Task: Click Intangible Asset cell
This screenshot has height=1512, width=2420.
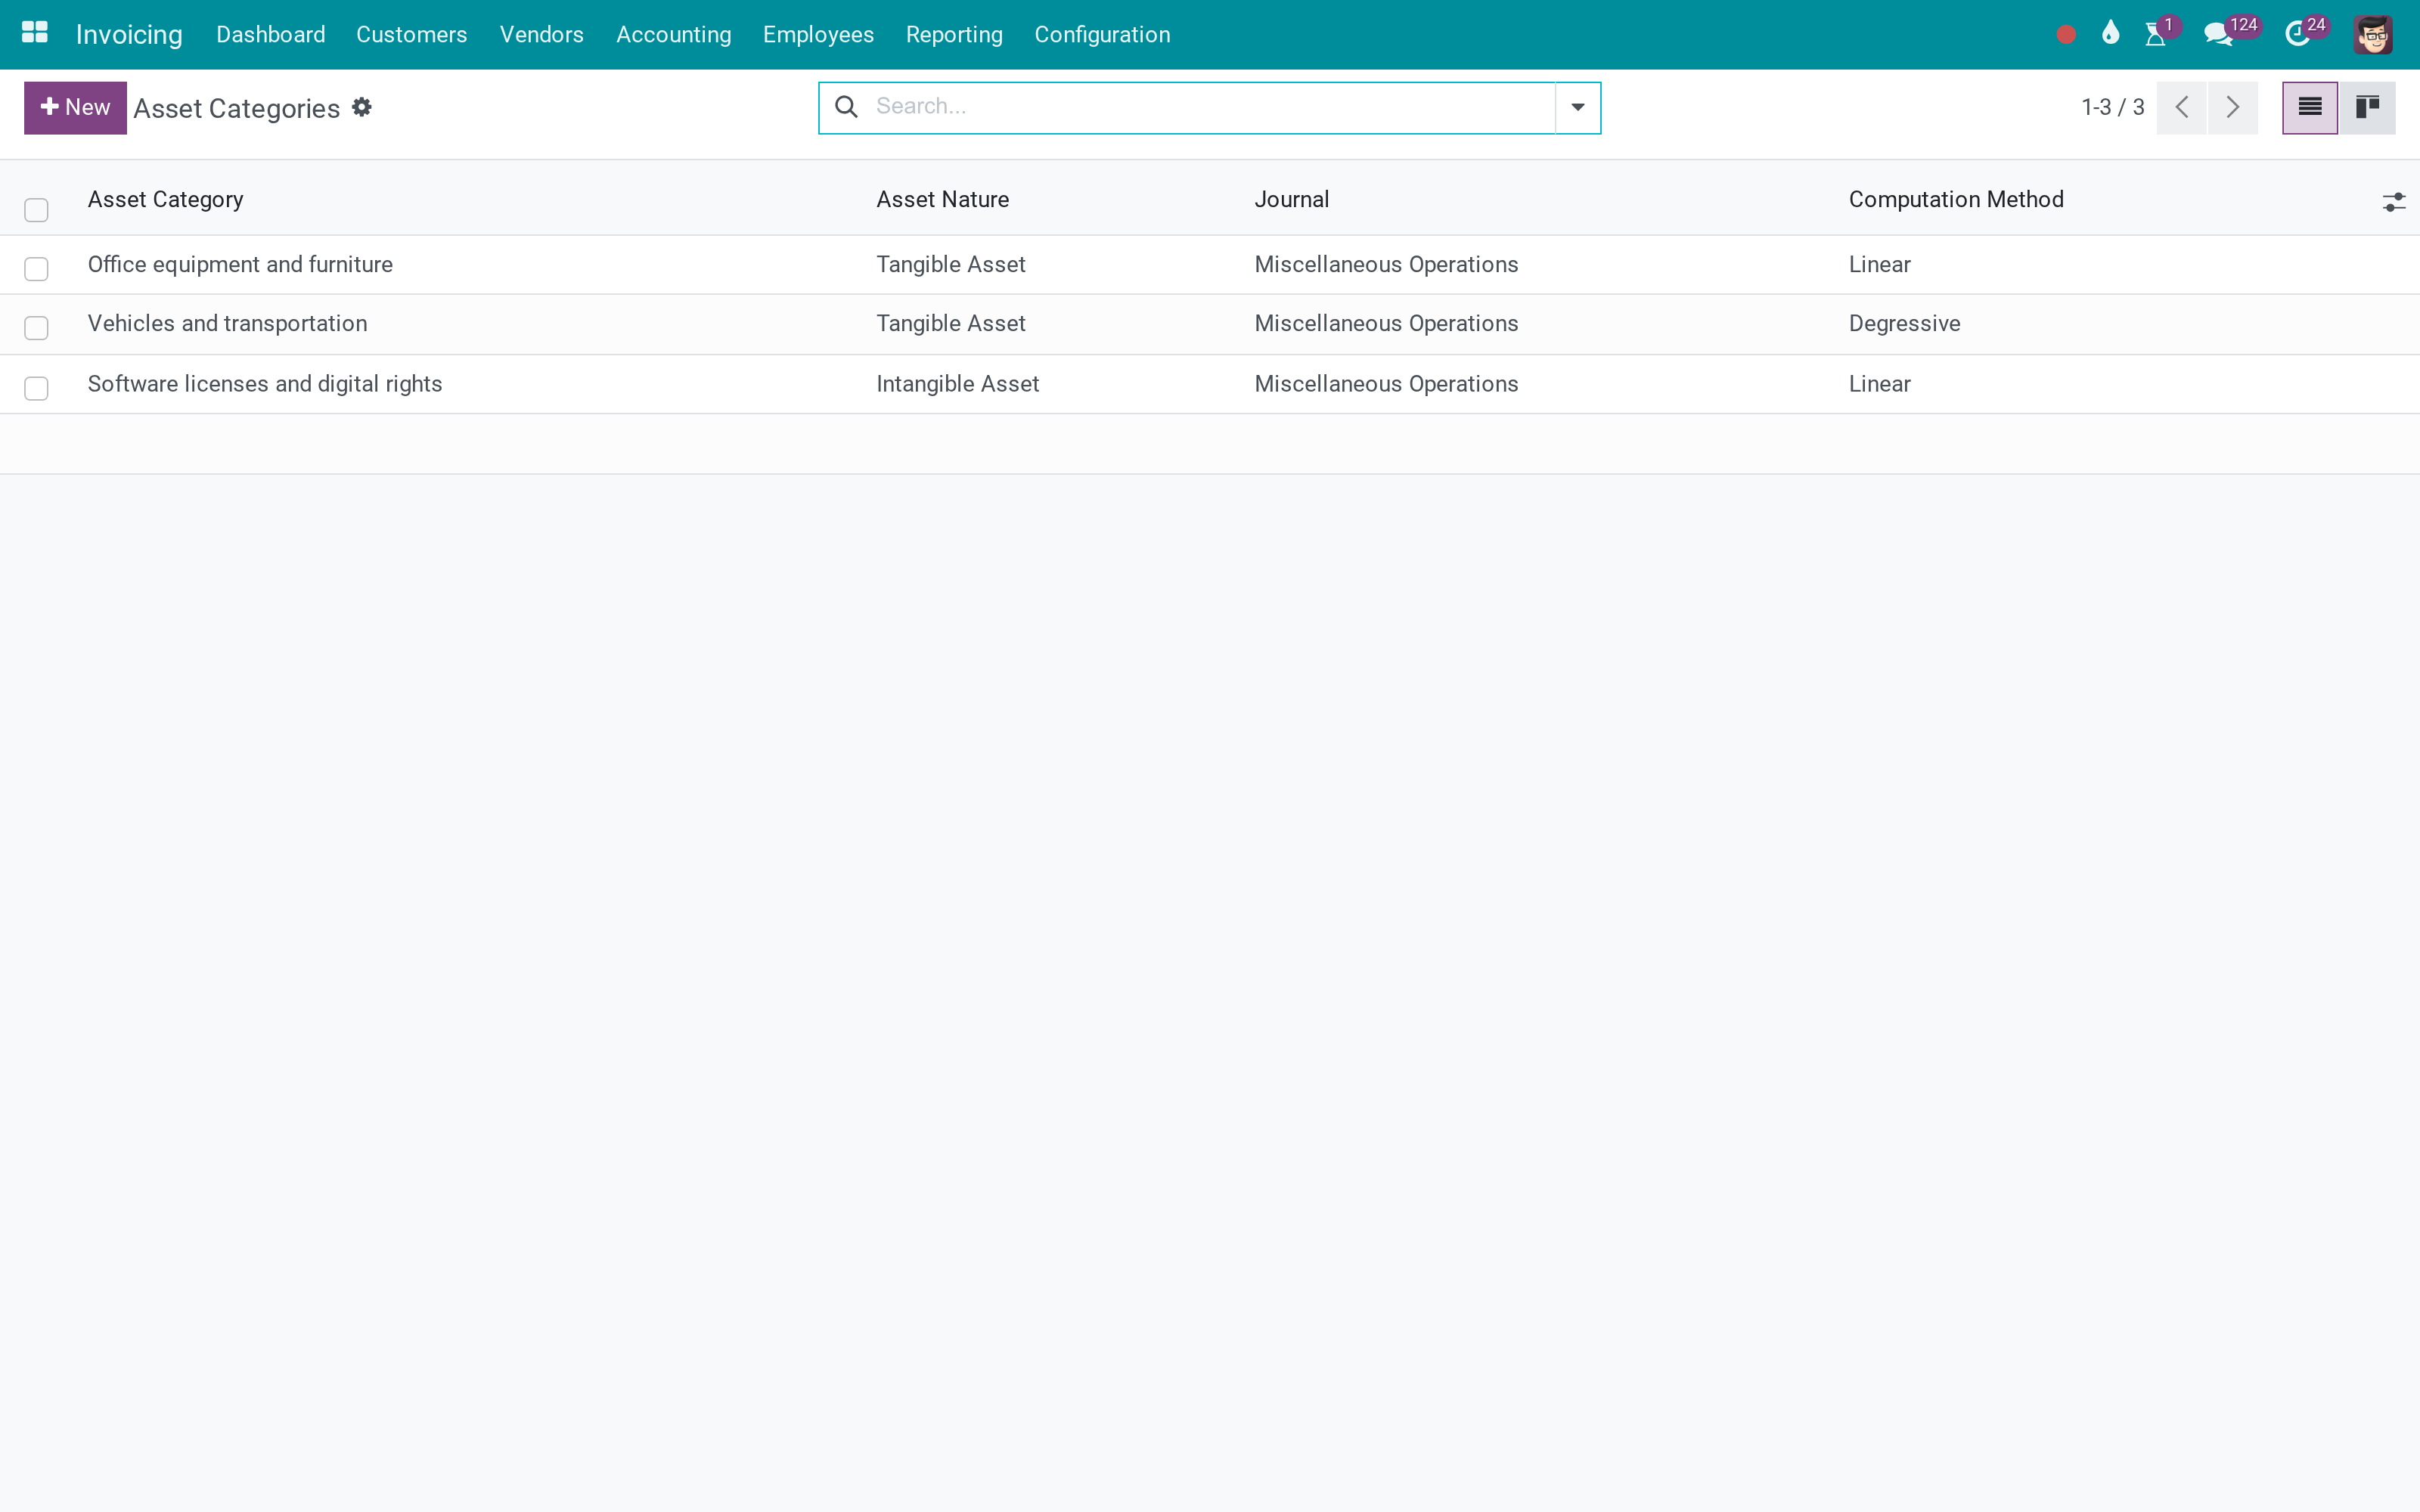Action: [x=957, y=384]
